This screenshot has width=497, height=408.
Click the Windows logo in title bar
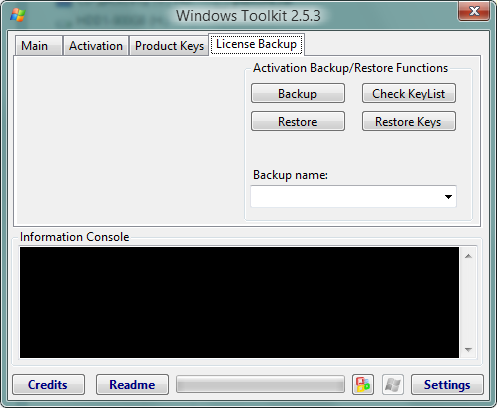[x=18, y=15]
